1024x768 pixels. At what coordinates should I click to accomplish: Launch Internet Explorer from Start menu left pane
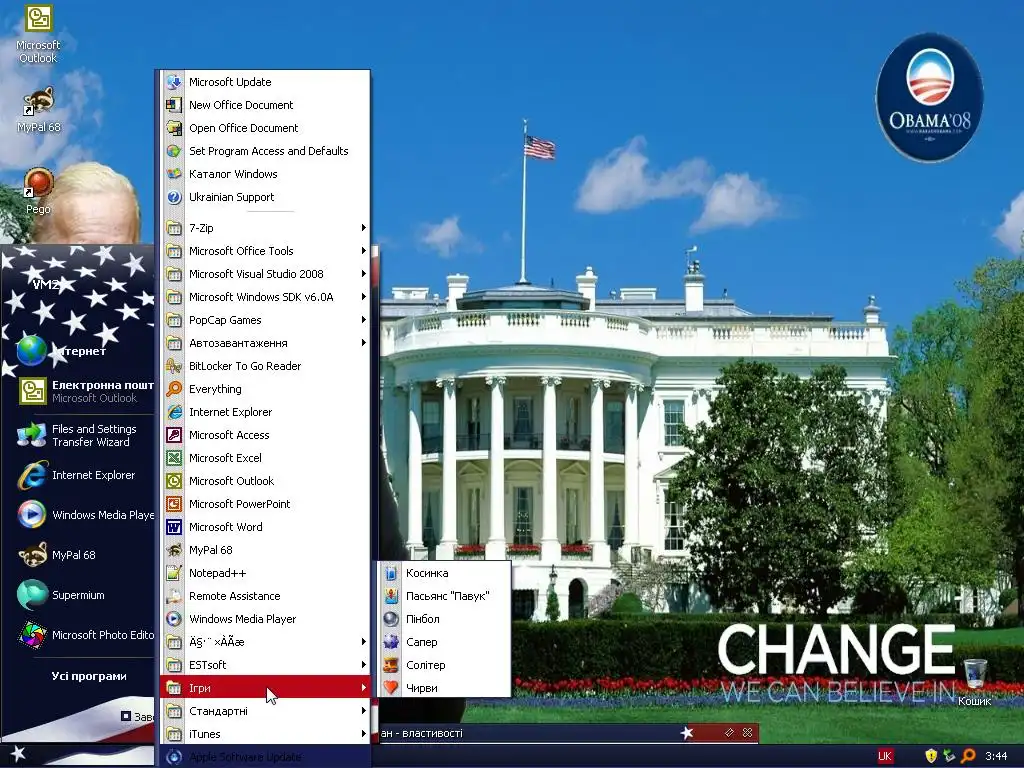[x=78, y=475]
